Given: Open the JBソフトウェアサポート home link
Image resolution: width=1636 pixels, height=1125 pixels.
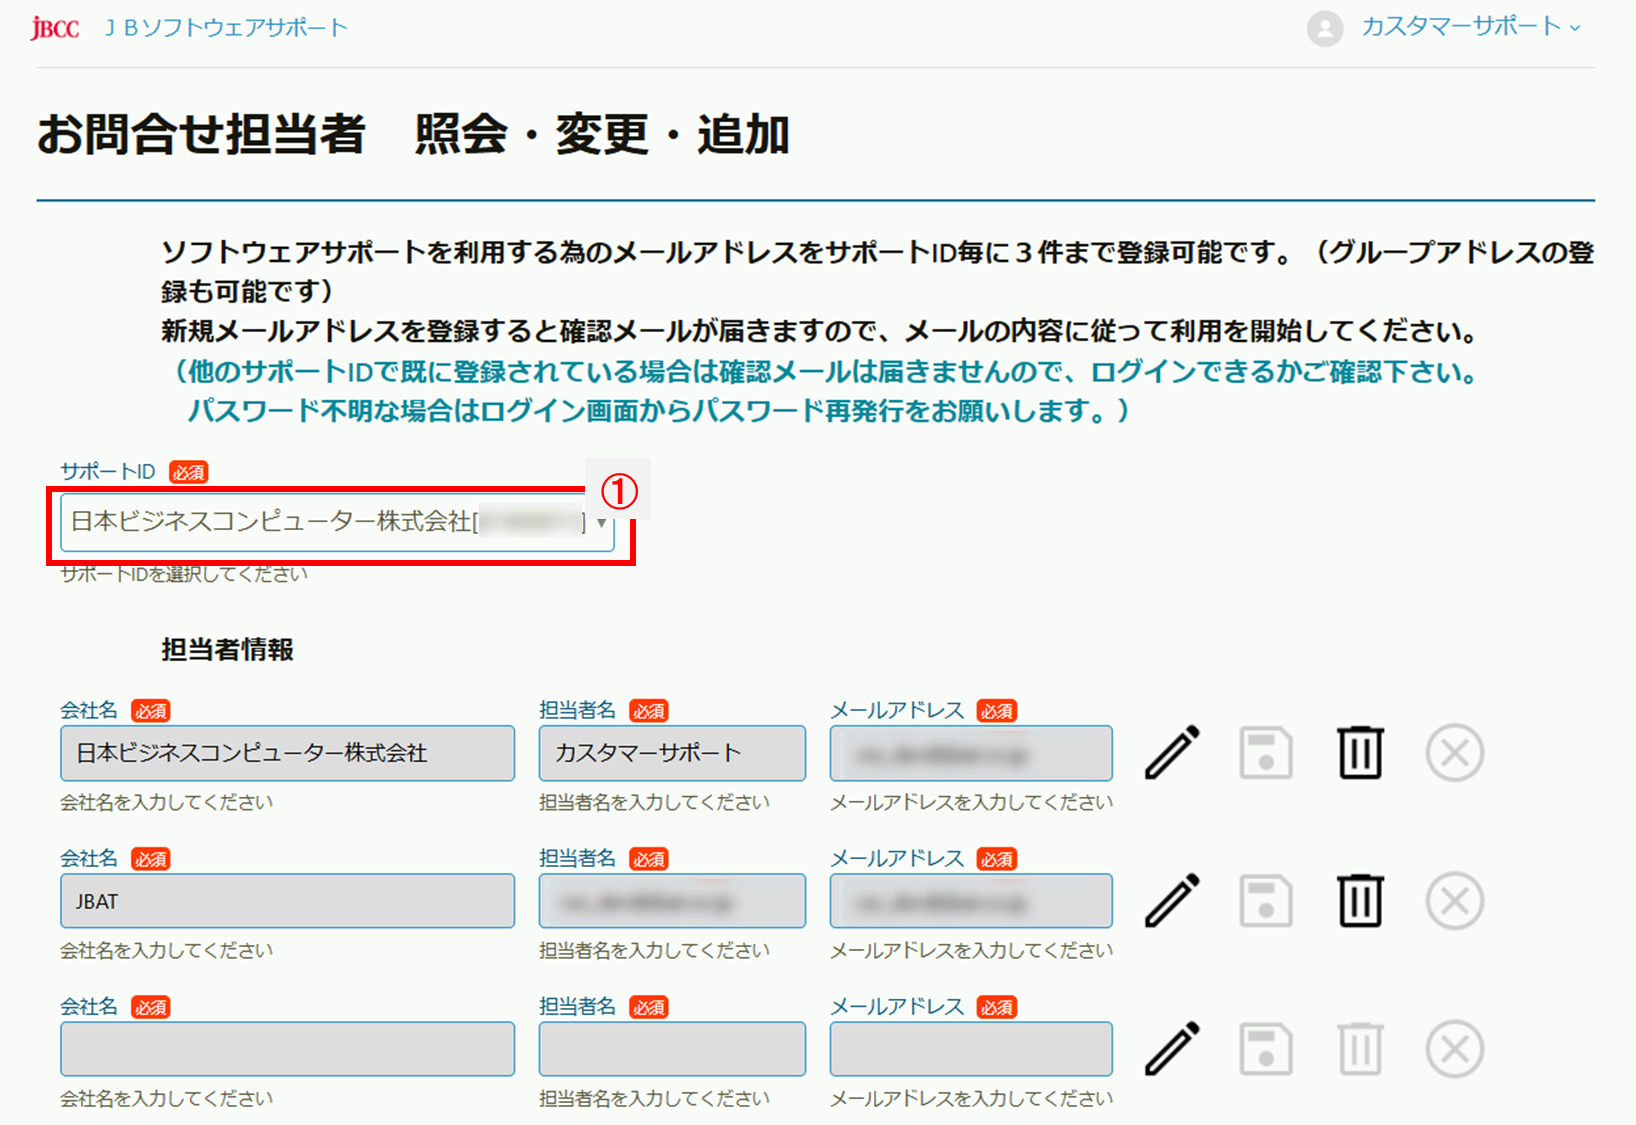Looking at the screenshot, I should click(x=227, y=28).
